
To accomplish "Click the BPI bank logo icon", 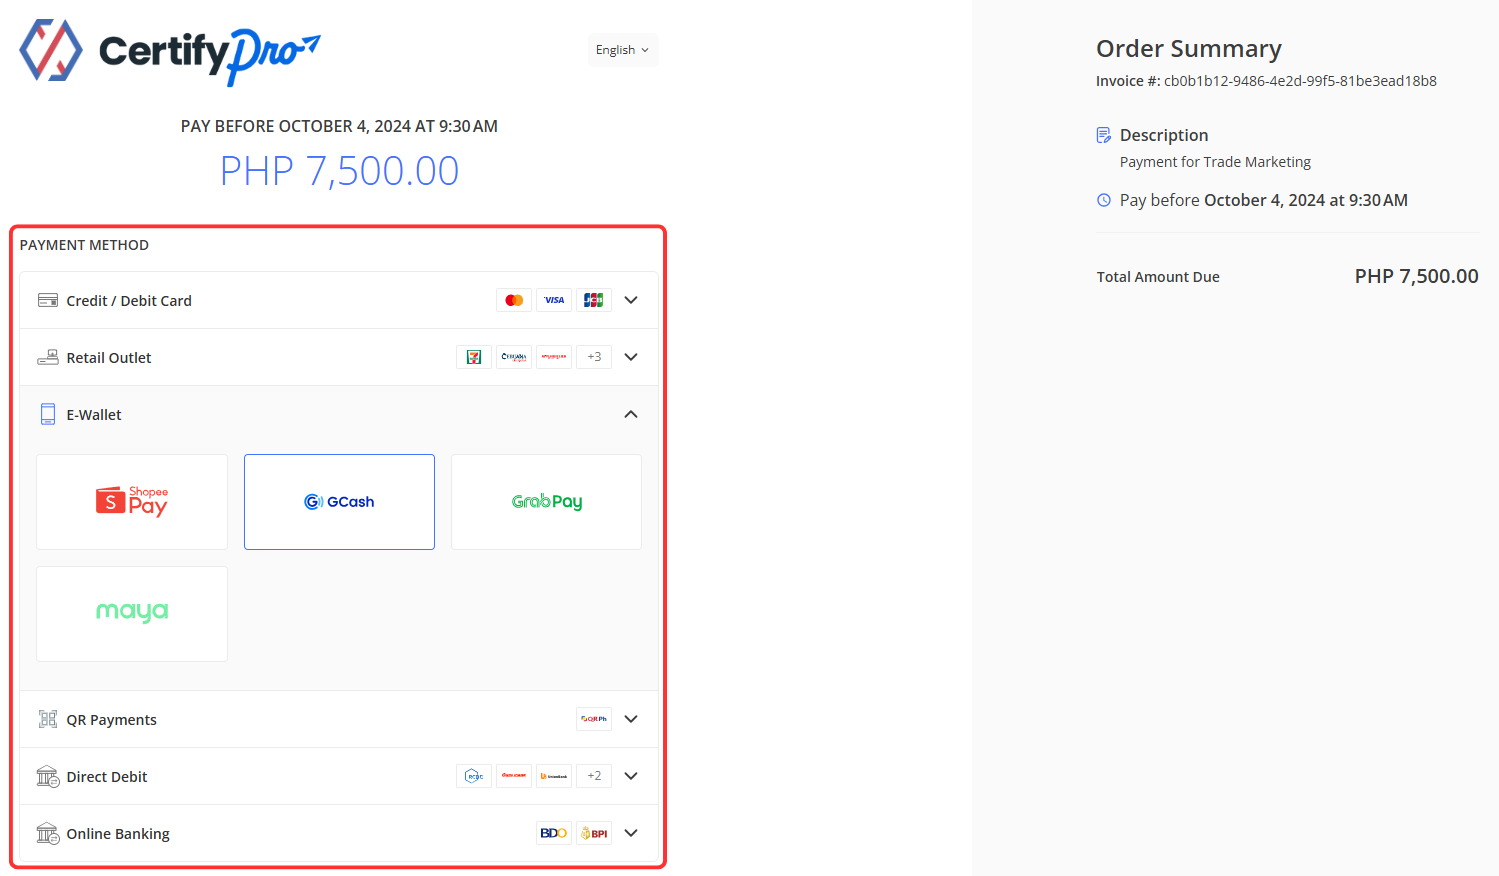I will coord(594,833).
